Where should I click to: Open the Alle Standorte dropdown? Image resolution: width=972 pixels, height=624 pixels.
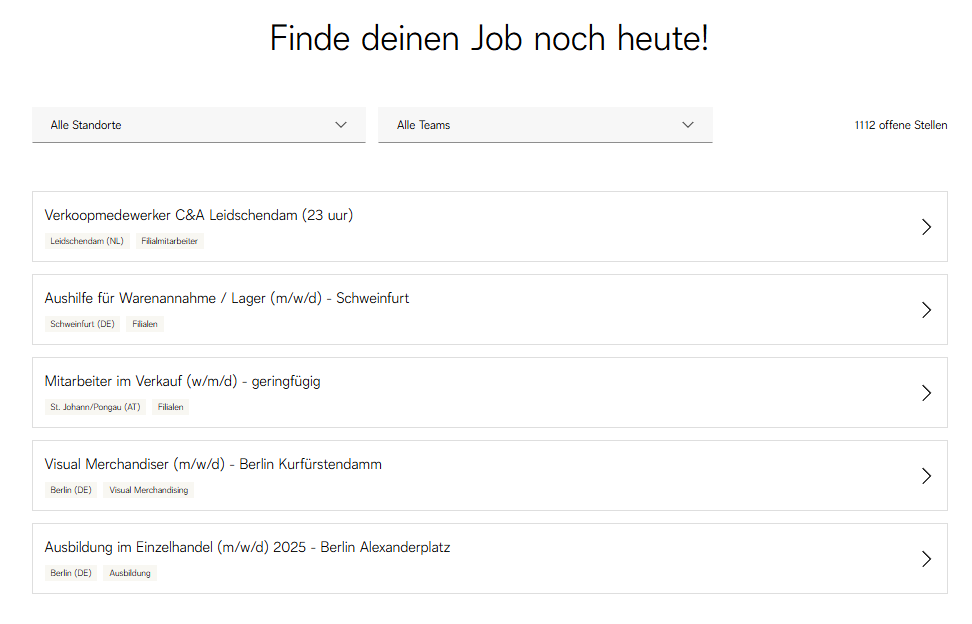pyautogui.click(x=198, y=124)
